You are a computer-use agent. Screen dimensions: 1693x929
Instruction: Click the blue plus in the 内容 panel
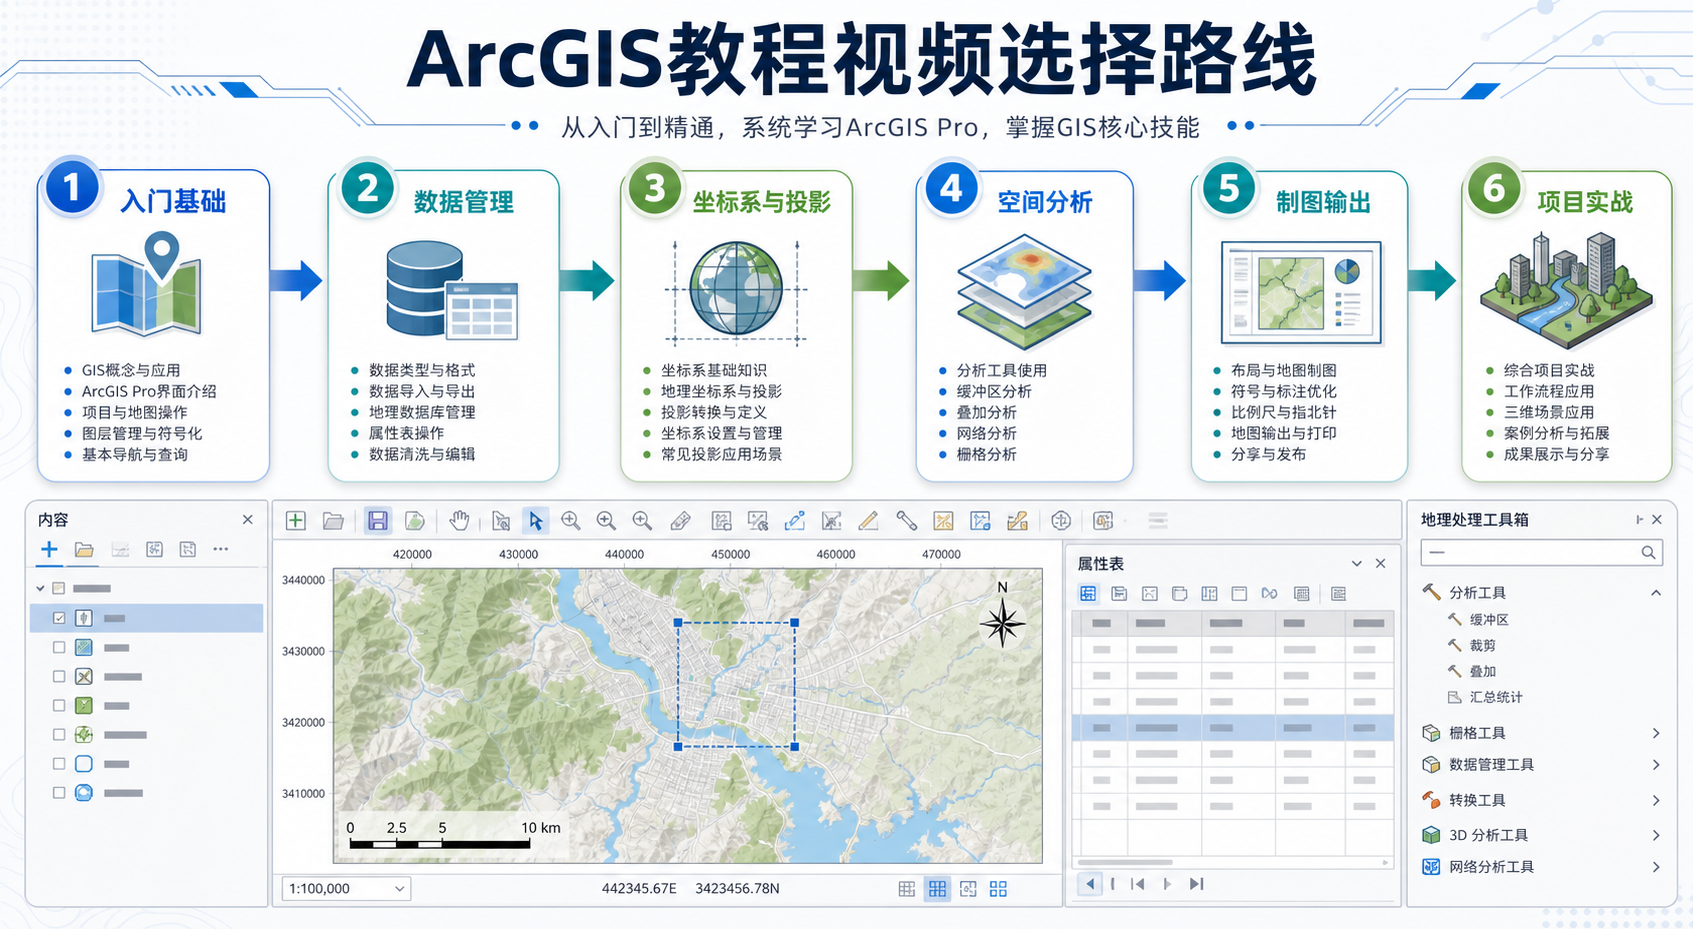point(49,549)
